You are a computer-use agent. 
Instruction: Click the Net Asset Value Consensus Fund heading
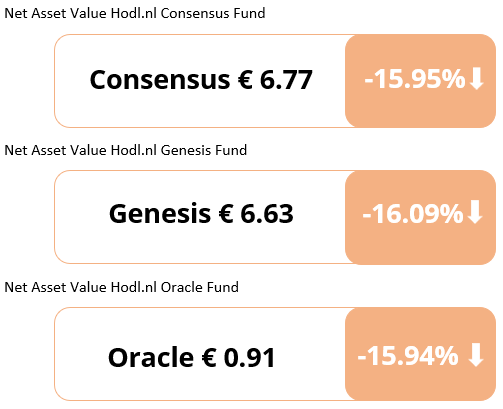[x=135, y=13]
